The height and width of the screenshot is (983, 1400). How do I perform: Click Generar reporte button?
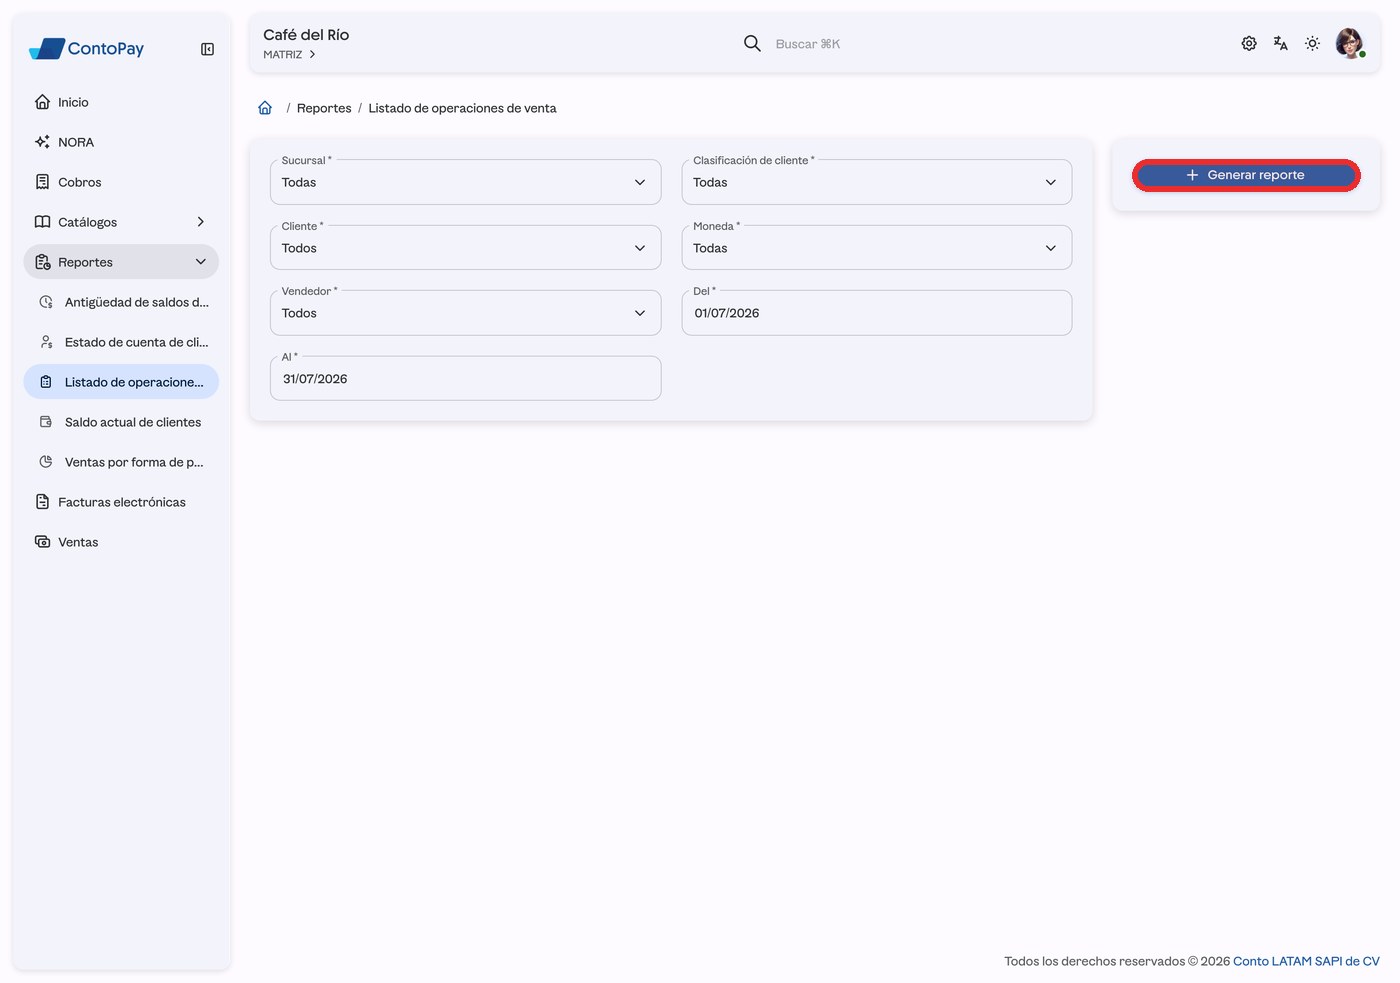1246,175
